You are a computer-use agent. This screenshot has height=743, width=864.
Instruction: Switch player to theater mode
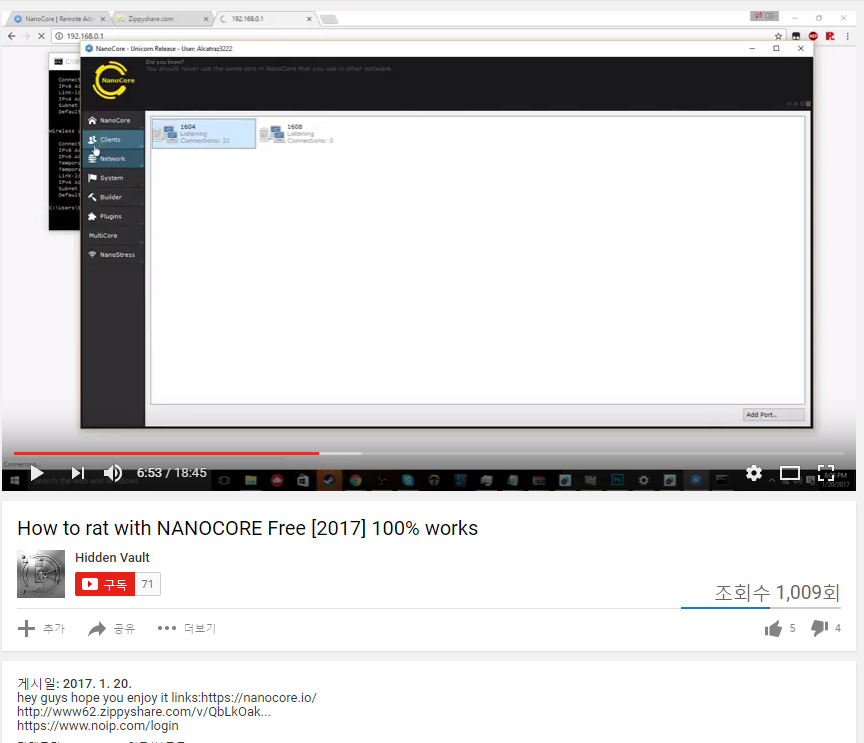coord(790,473)
